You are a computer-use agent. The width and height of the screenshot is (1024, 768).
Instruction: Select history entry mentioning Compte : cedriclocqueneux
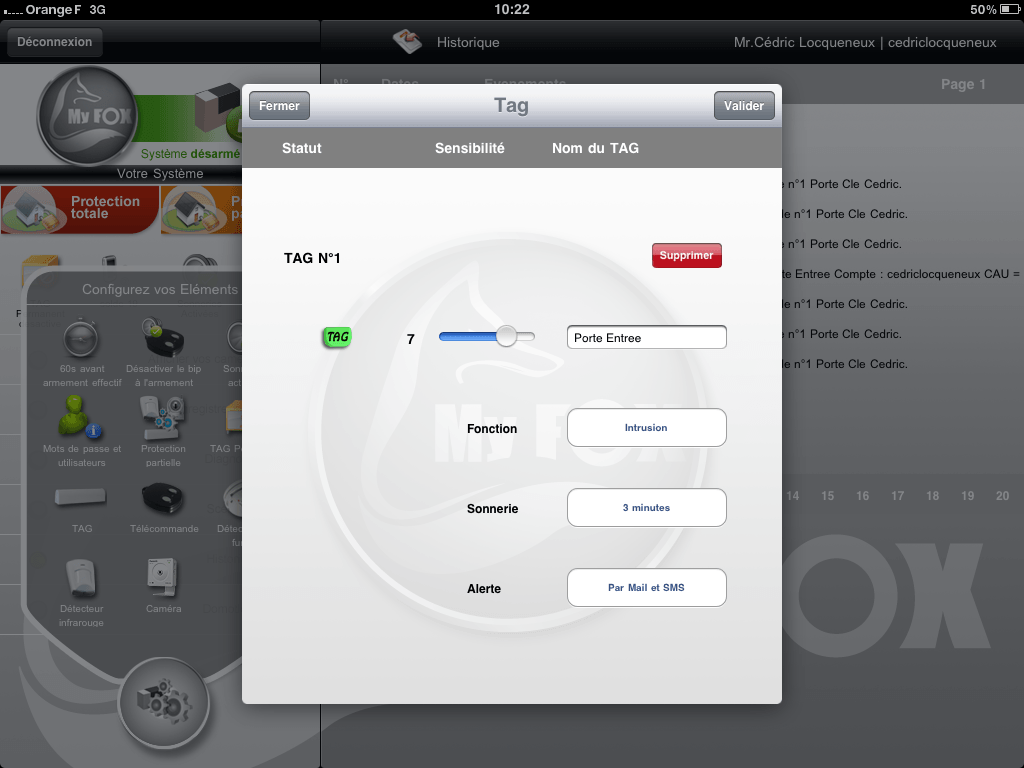[x=901, y=274]
